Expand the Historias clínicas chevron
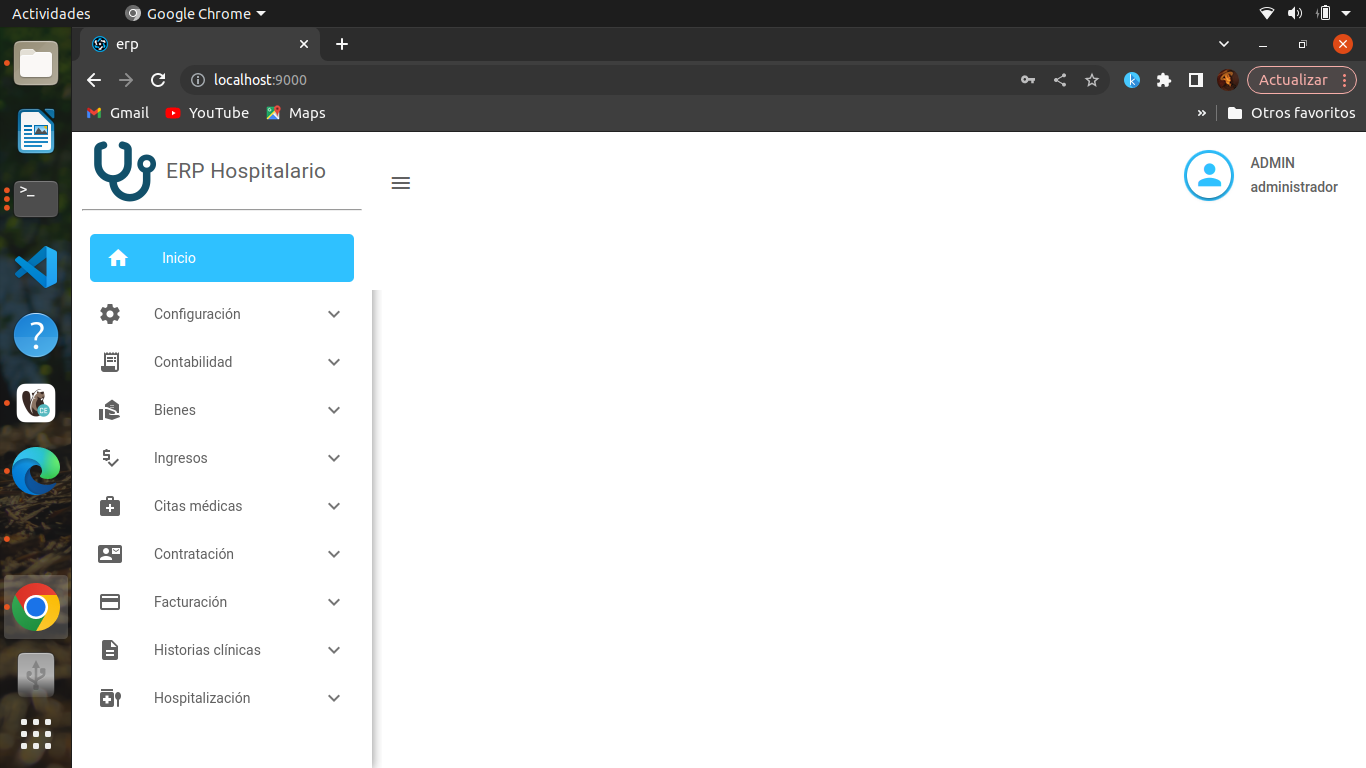 pyautogui.click(x=334, y=650)
